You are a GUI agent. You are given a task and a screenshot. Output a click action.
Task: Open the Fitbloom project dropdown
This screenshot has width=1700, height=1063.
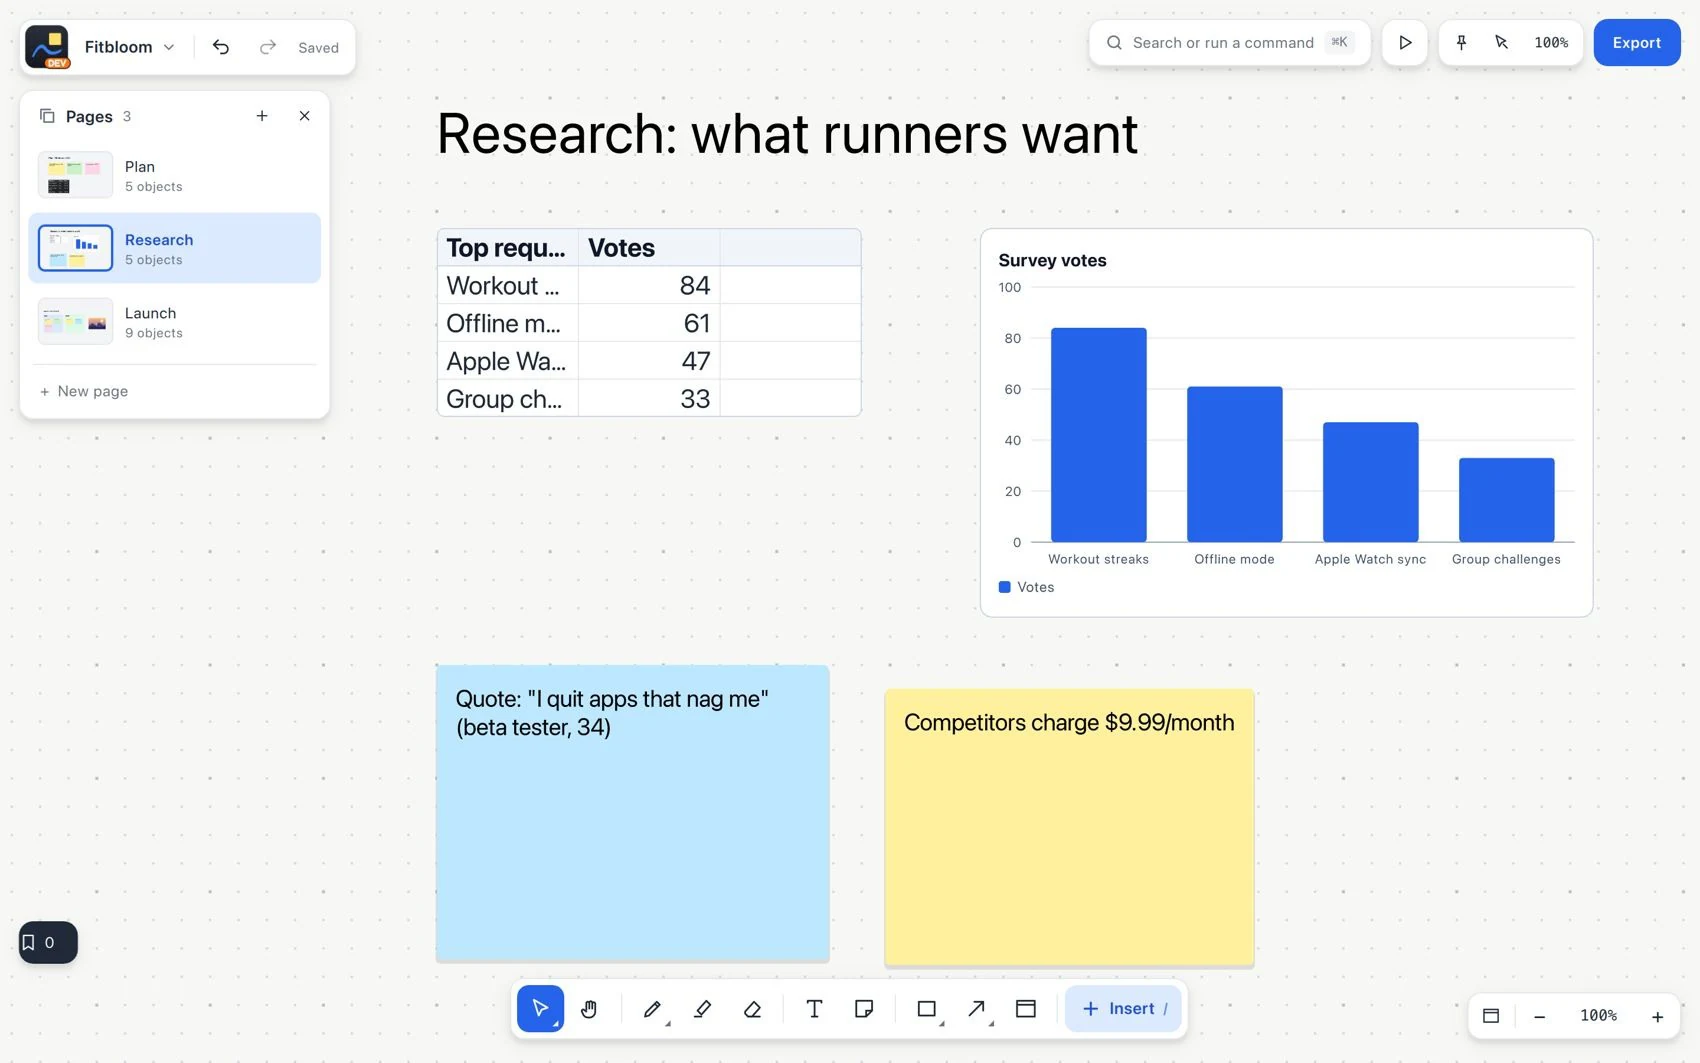click(129, 47)
